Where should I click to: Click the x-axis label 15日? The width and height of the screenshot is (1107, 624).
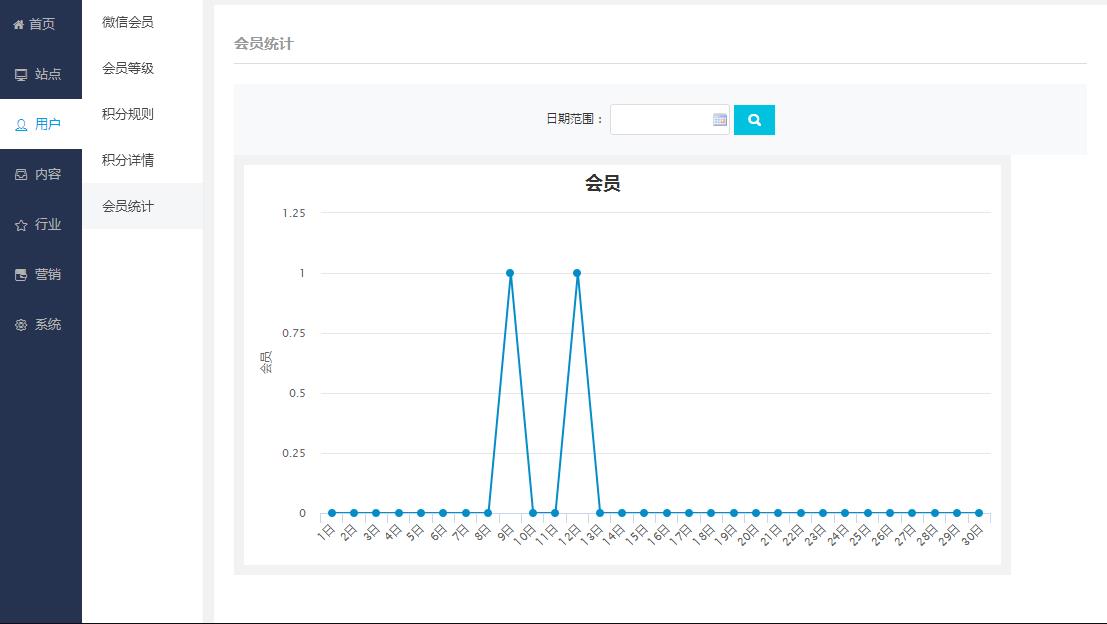click(x=637, y=534)
